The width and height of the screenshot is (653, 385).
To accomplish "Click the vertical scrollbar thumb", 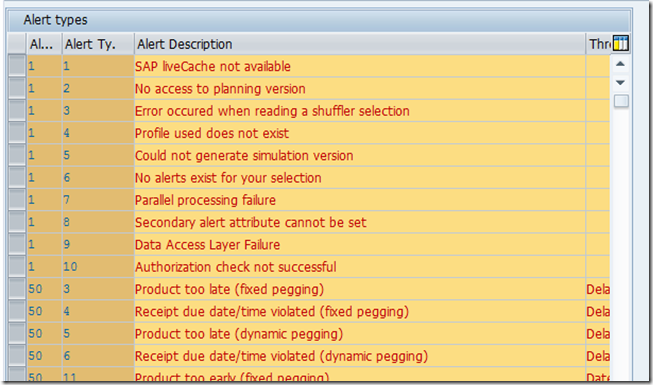I will pyautogui.click(x=621, y=100).
